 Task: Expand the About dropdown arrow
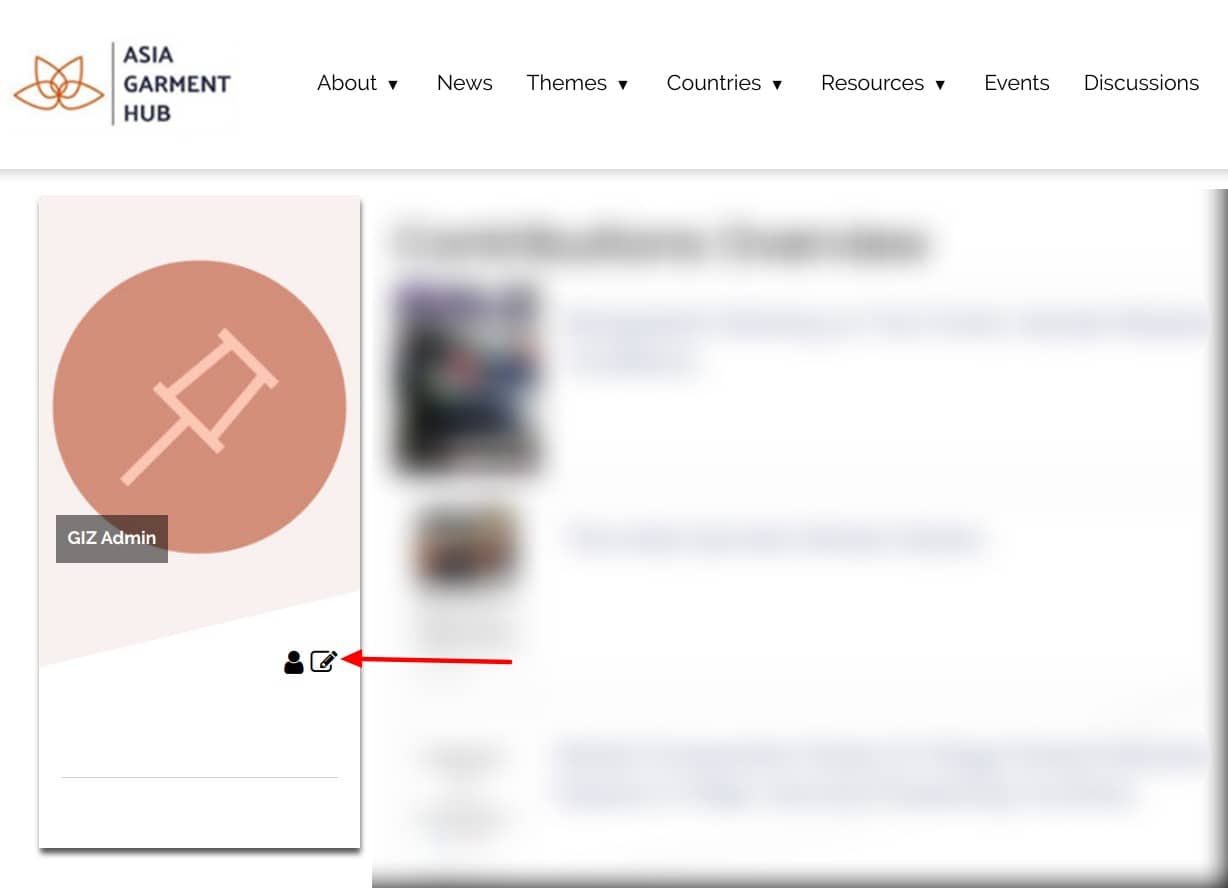393,85
